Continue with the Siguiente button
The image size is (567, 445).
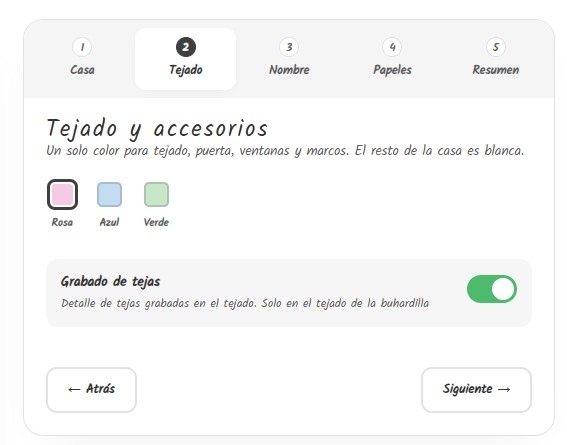point(476,390)
